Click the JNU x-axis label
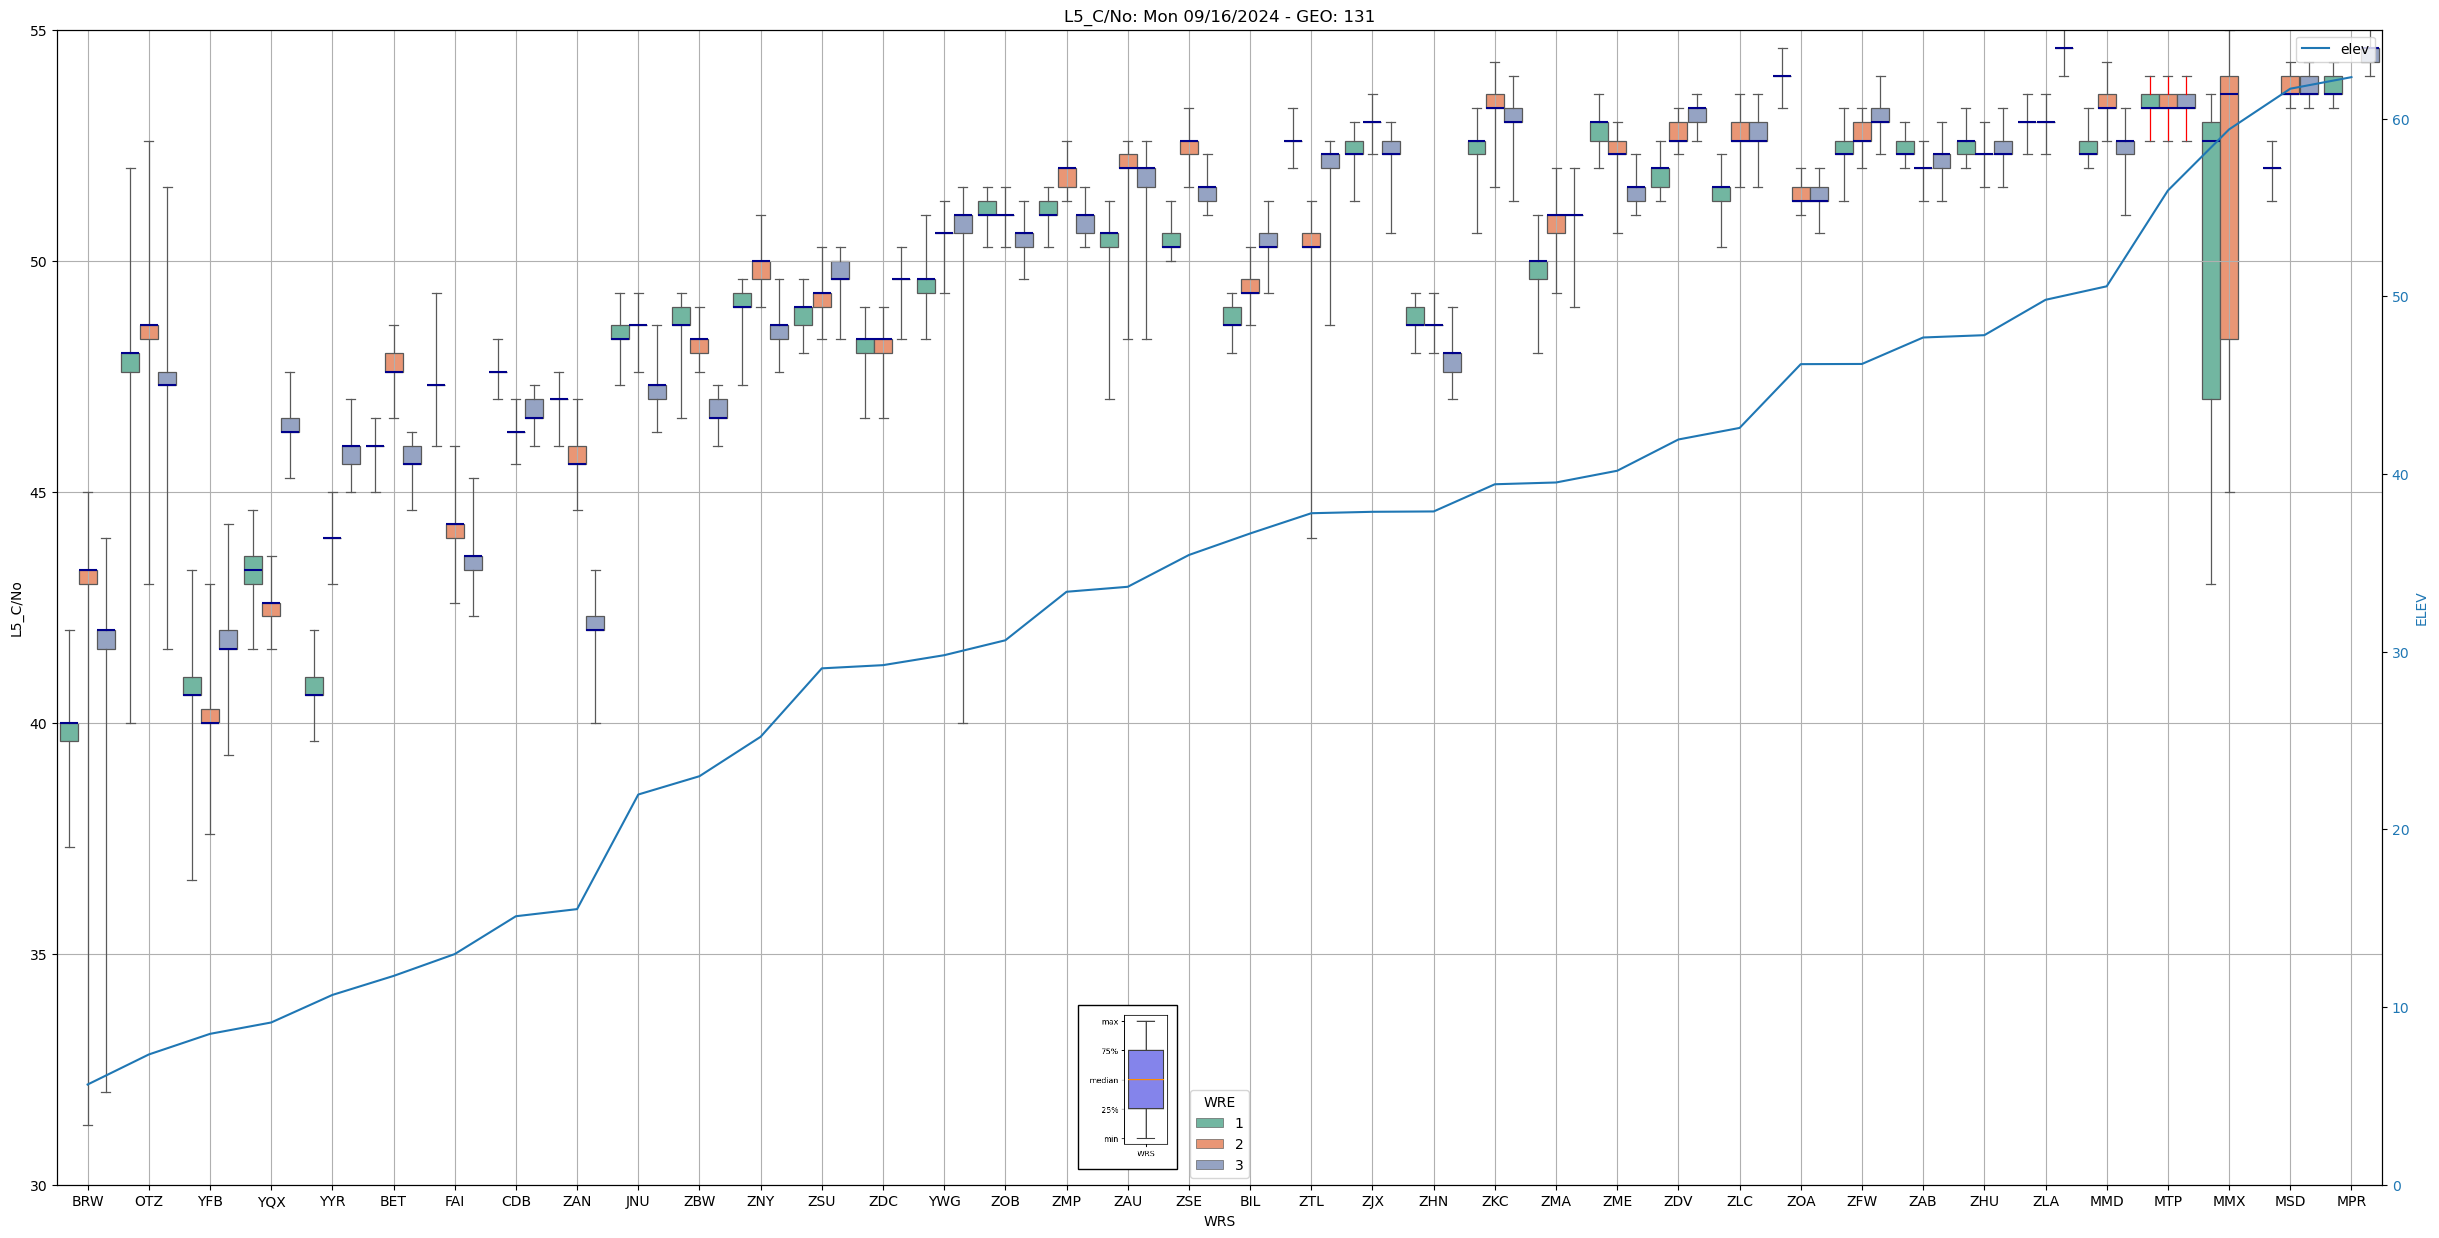 638,1201
